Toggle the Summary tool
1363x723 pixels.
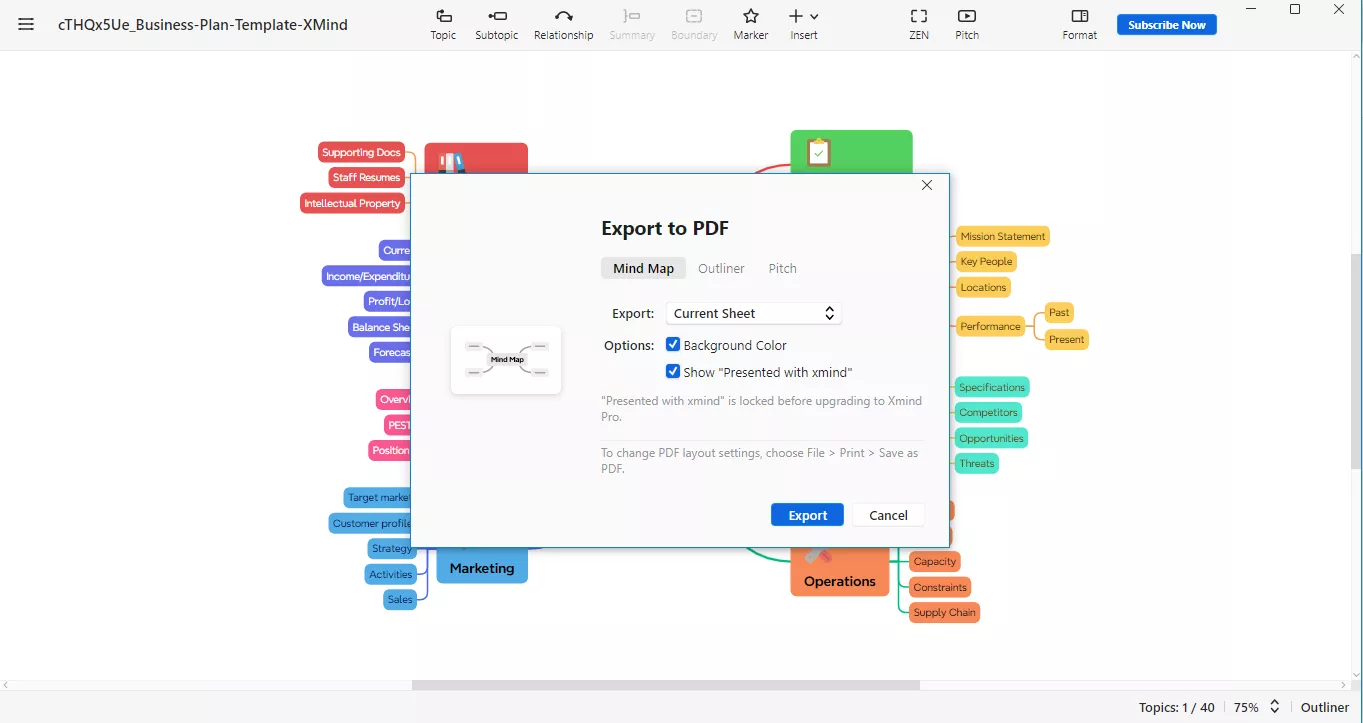632,22
